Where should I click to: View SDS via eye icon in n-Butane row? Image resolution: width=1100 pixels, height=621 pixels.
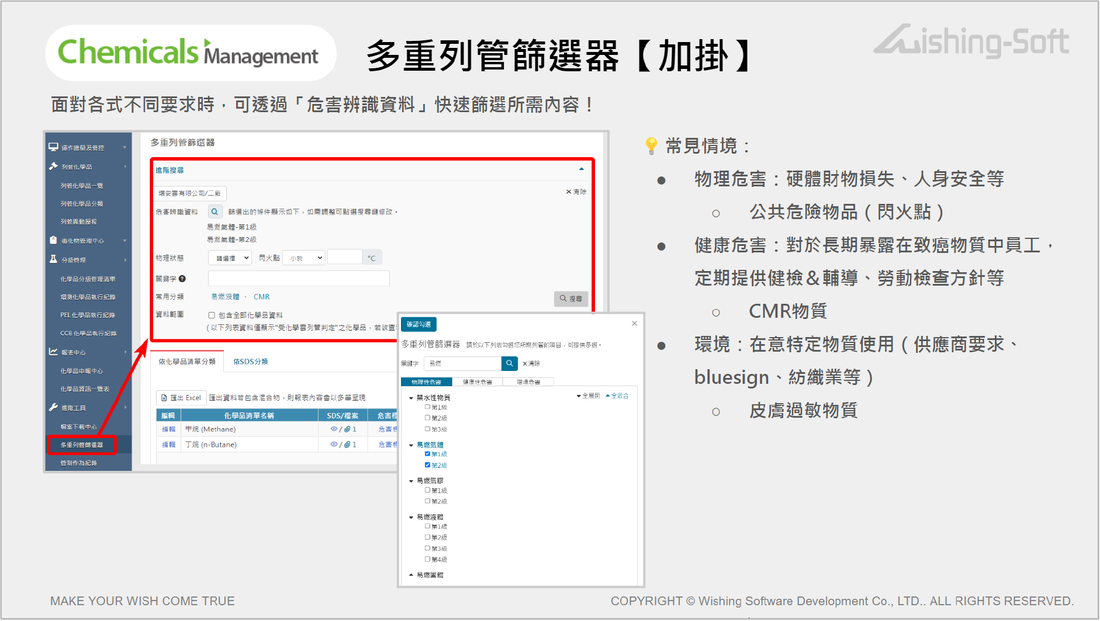tap(334, 444)
